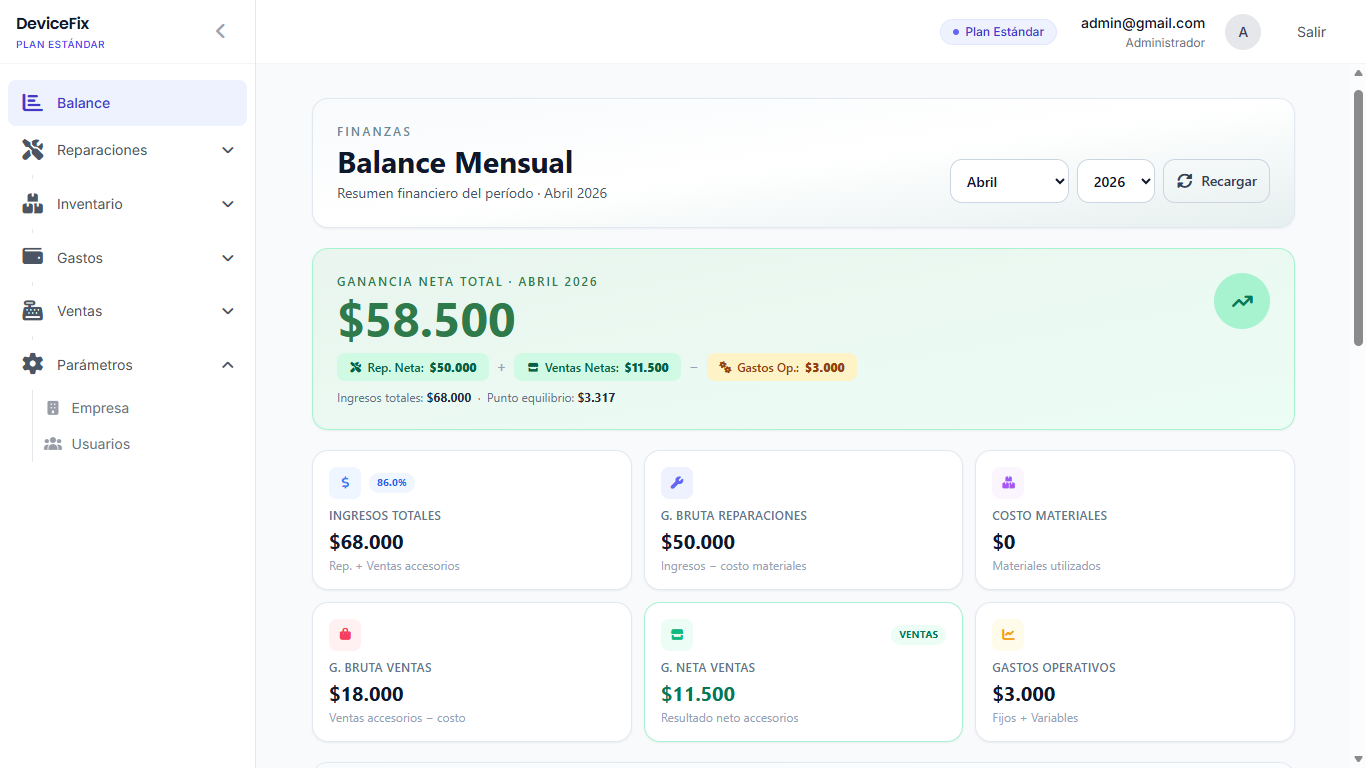Viewport: 1366px width, 768px height.
Task: Click the A avatar circle in the header
Action: coord(1243,31)
